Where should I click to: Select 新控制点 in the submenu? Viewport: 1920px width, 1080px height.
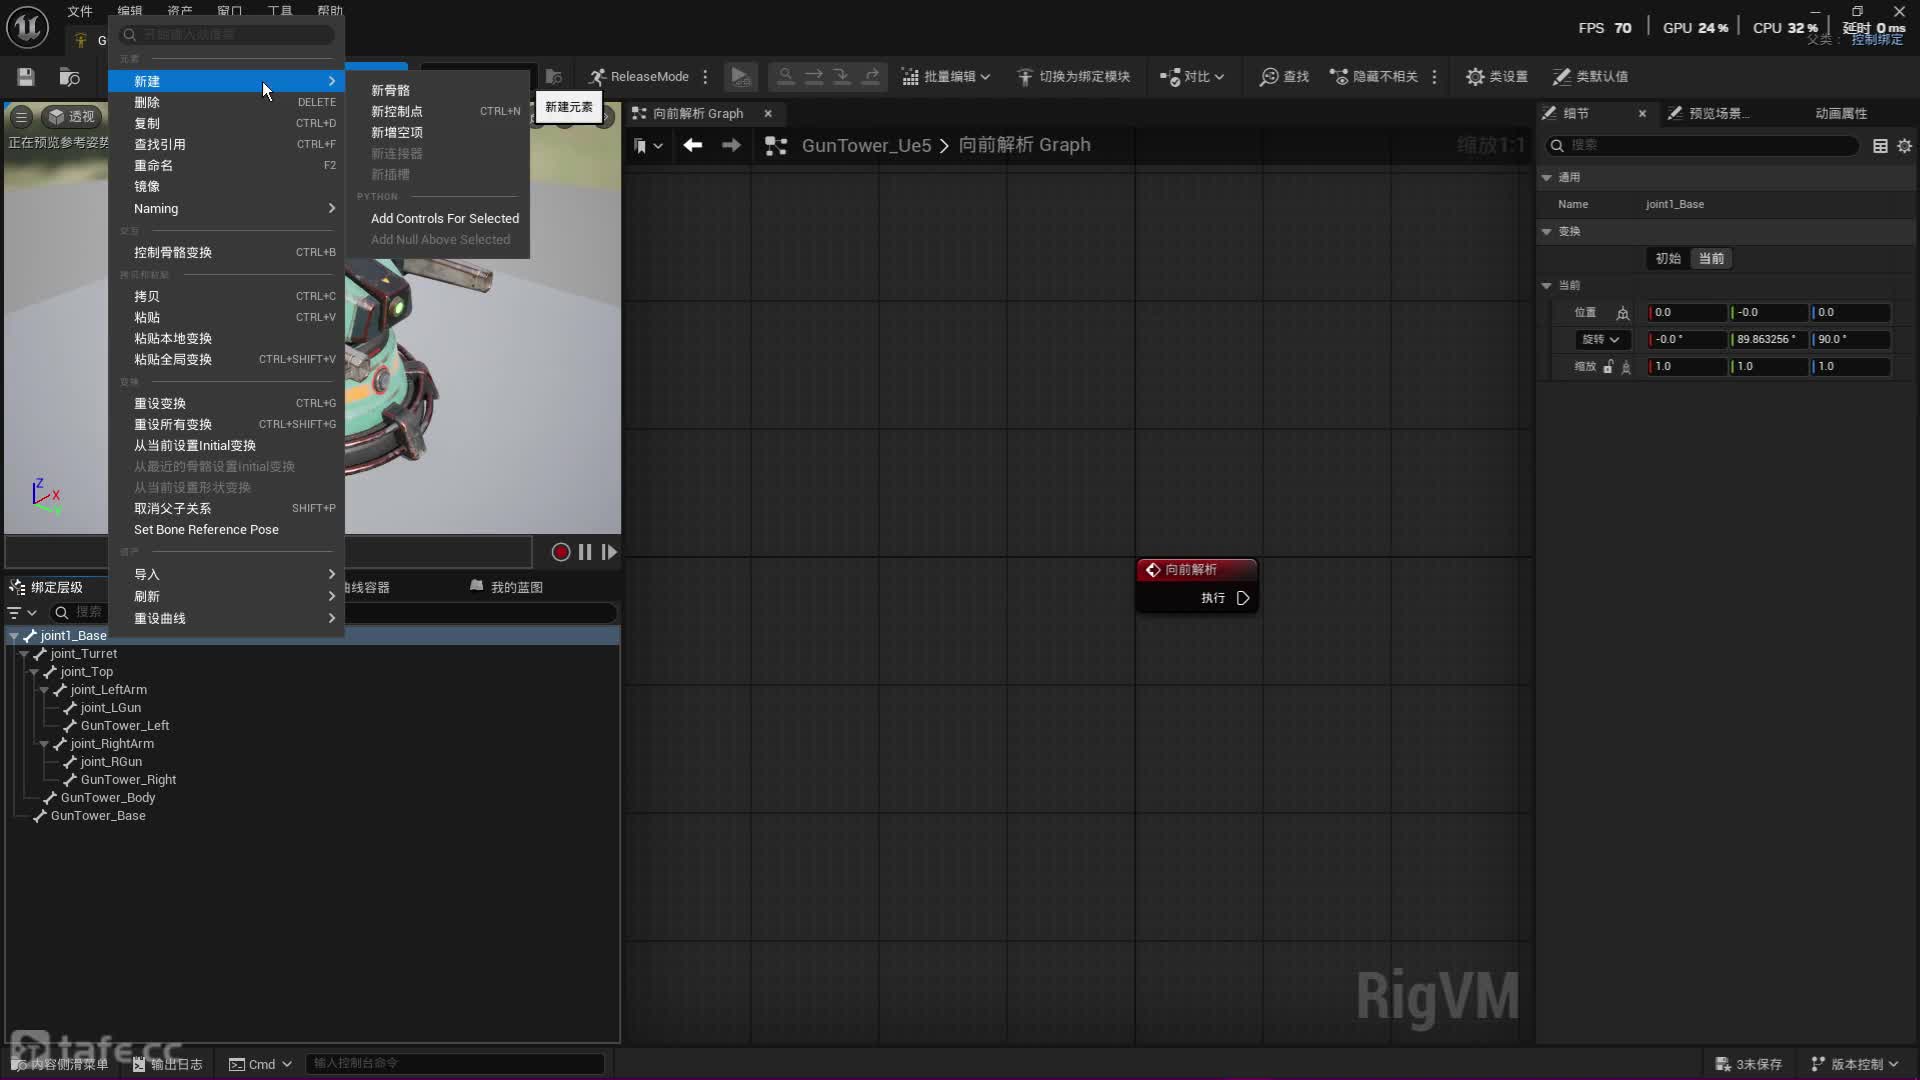coord(397,111)
